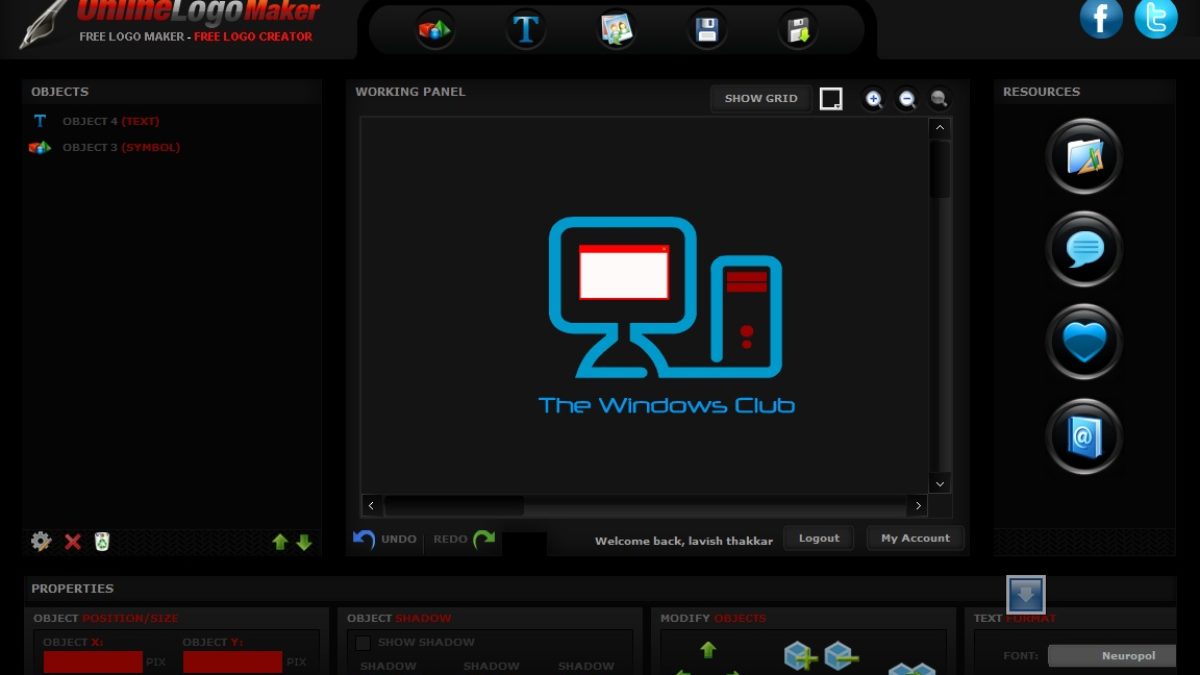This screenshot has width=1200, height=675.
Task: Click the canvas horizontal scroll left arrow
Action: pyautogui.click(x=371, y=506)
